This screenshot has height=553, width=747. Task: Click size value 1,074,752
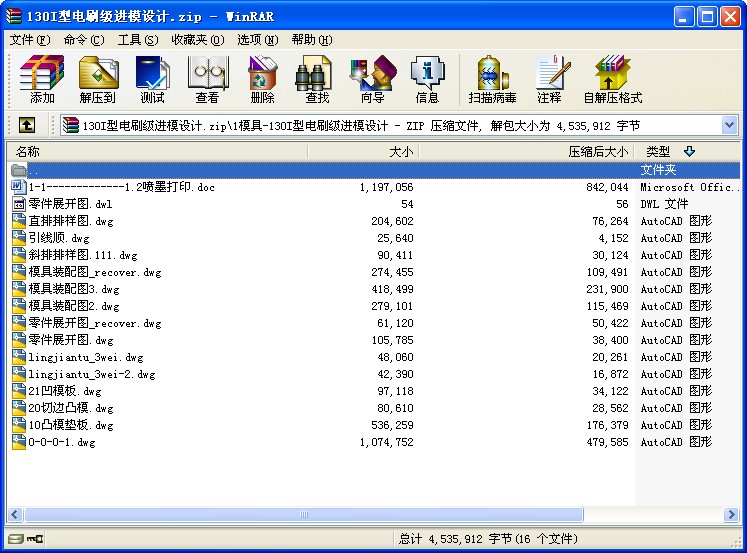(x=386, y=442)
